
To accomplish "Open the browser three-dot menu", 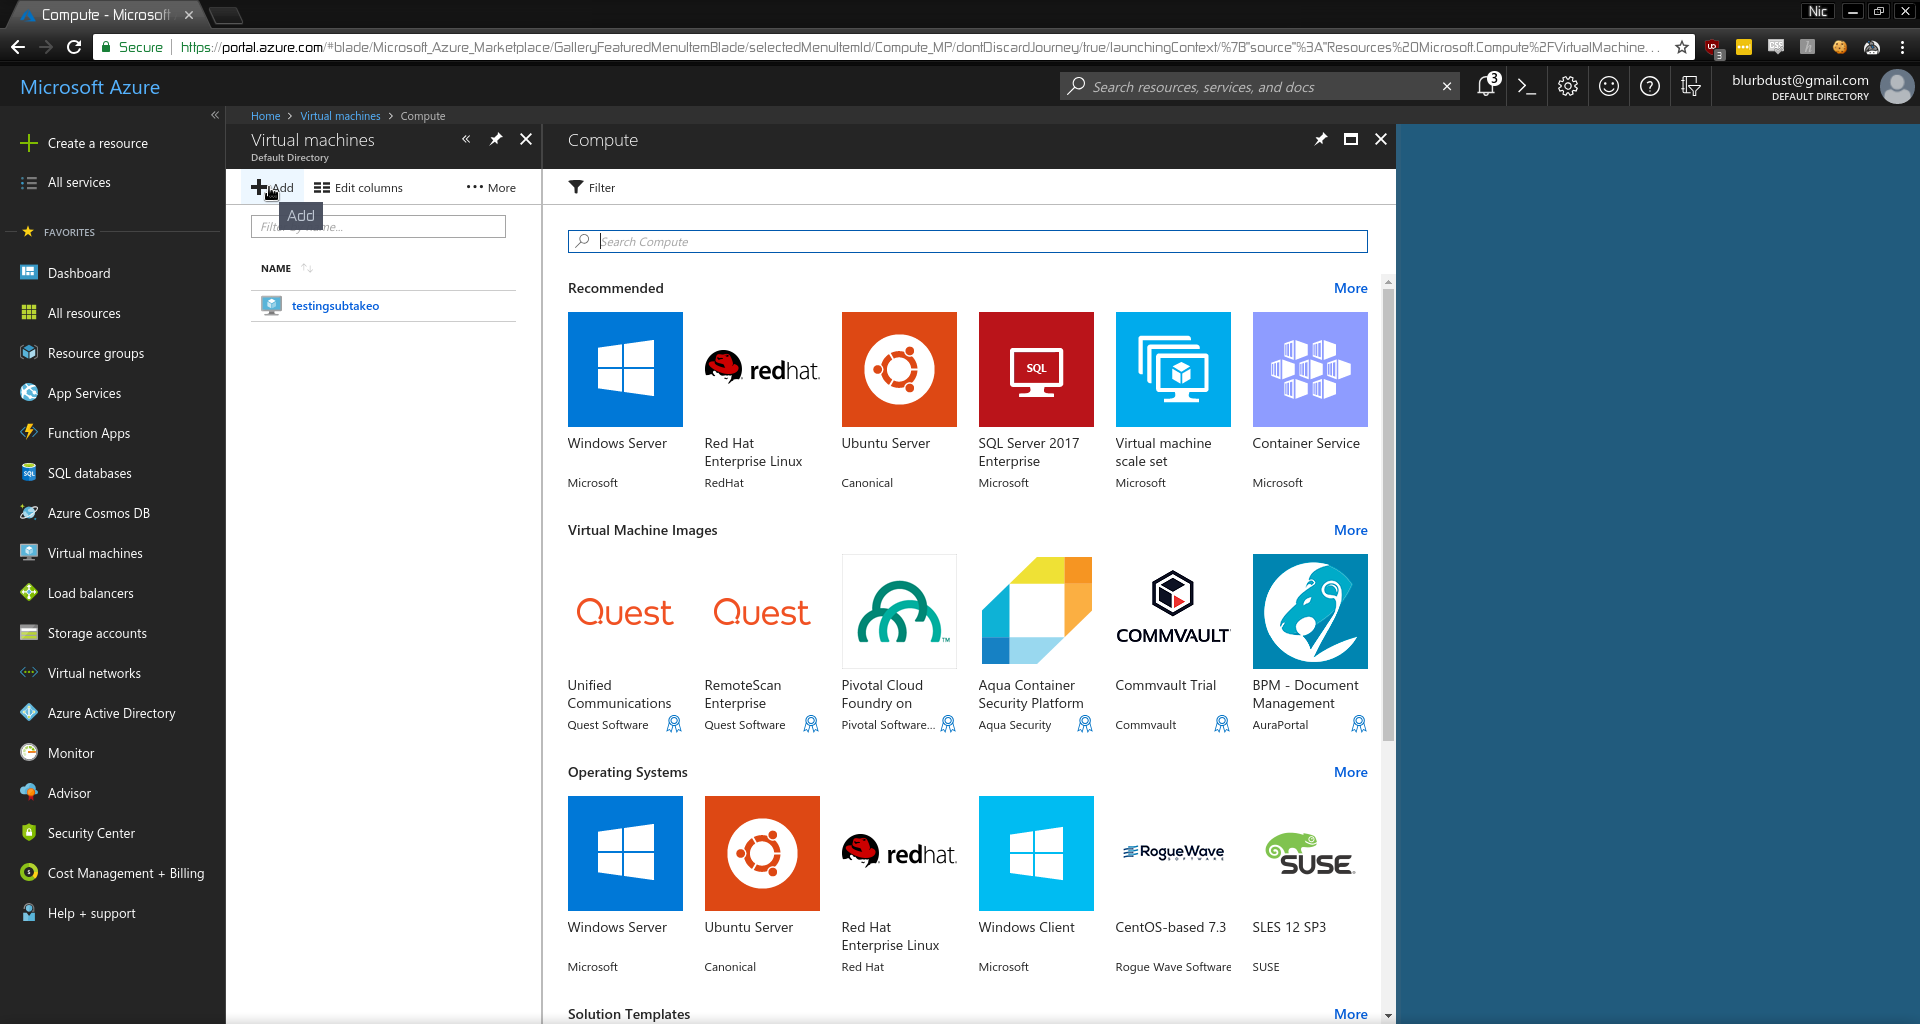I will (x=1902, y=47).
